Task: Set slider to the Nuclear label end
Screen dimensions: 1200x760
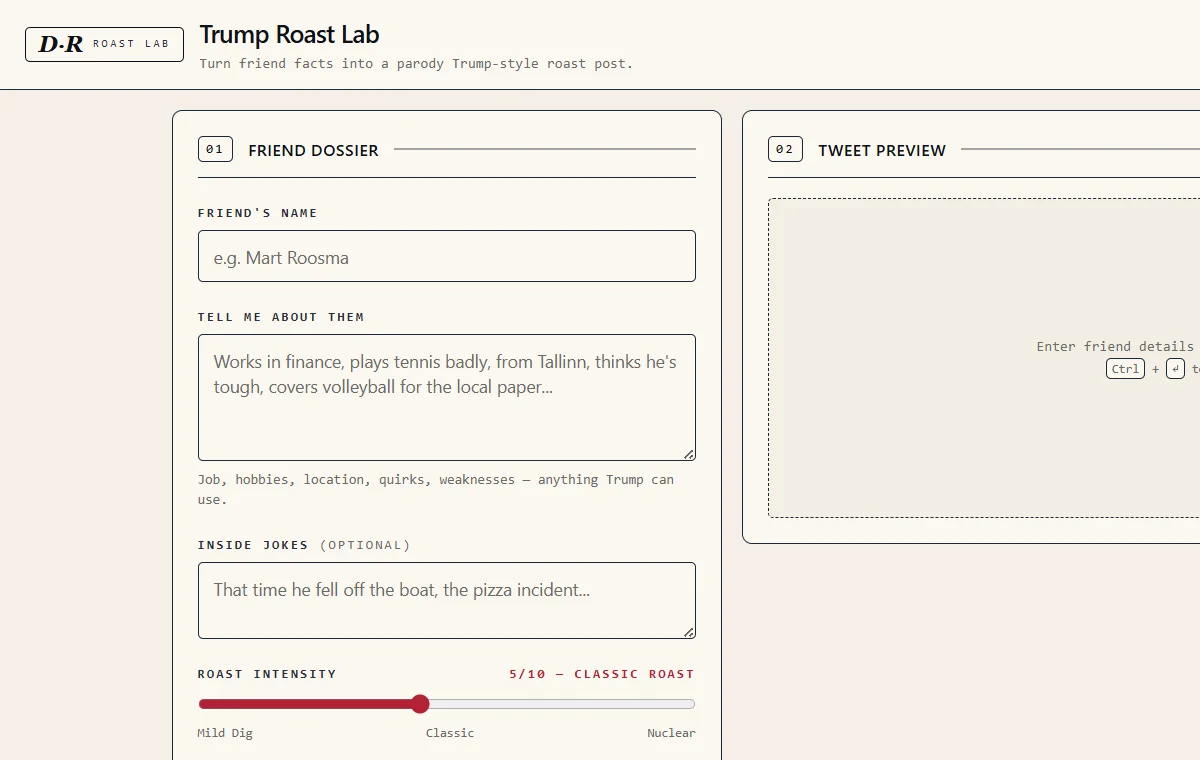Action: (x=671, y=733)
